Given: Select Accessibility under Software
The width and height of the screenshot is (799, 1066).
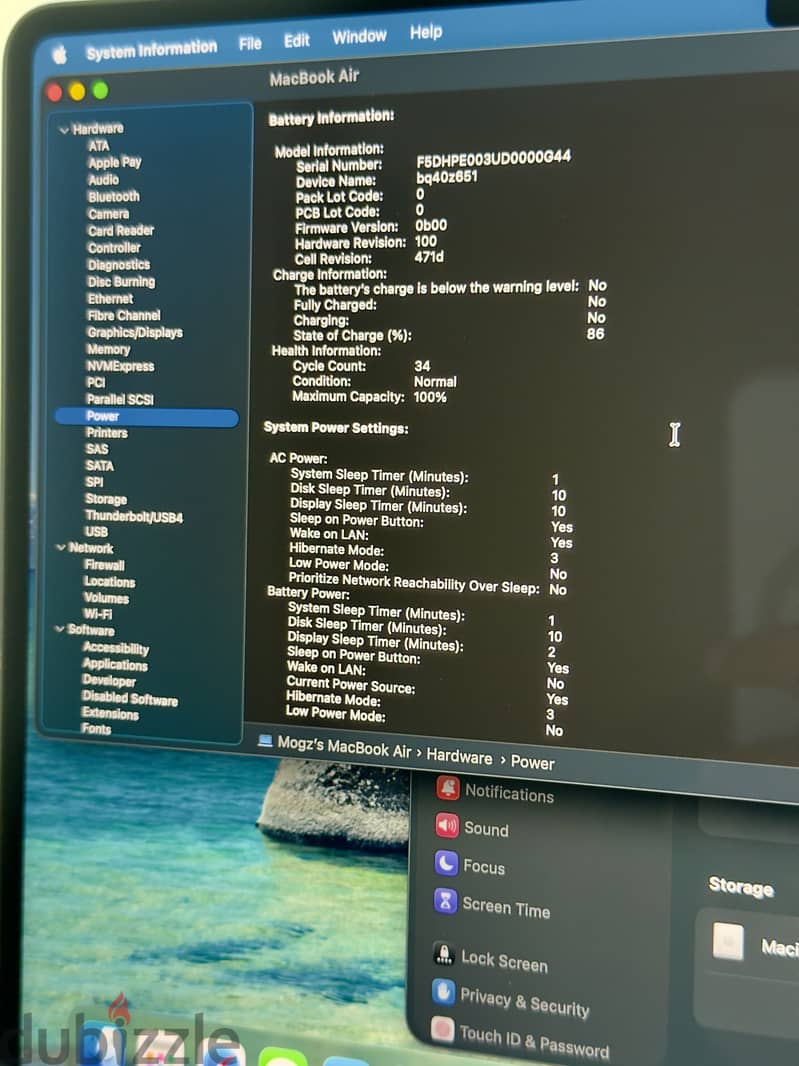Looking at the screenshot, I should click(116, 649).
